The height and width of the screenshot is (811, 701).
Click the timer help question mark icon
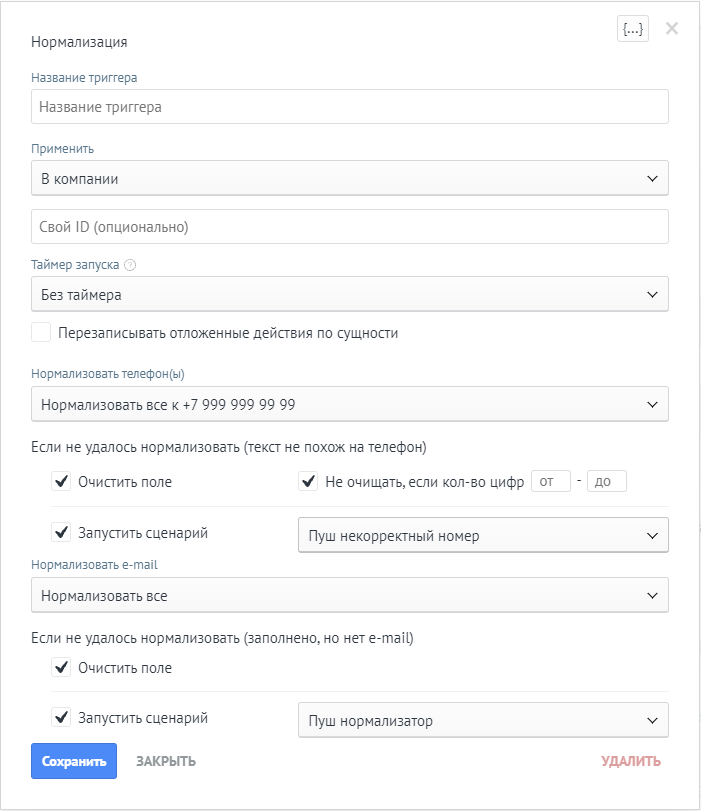pyautogui.click(x=130, y=266)
